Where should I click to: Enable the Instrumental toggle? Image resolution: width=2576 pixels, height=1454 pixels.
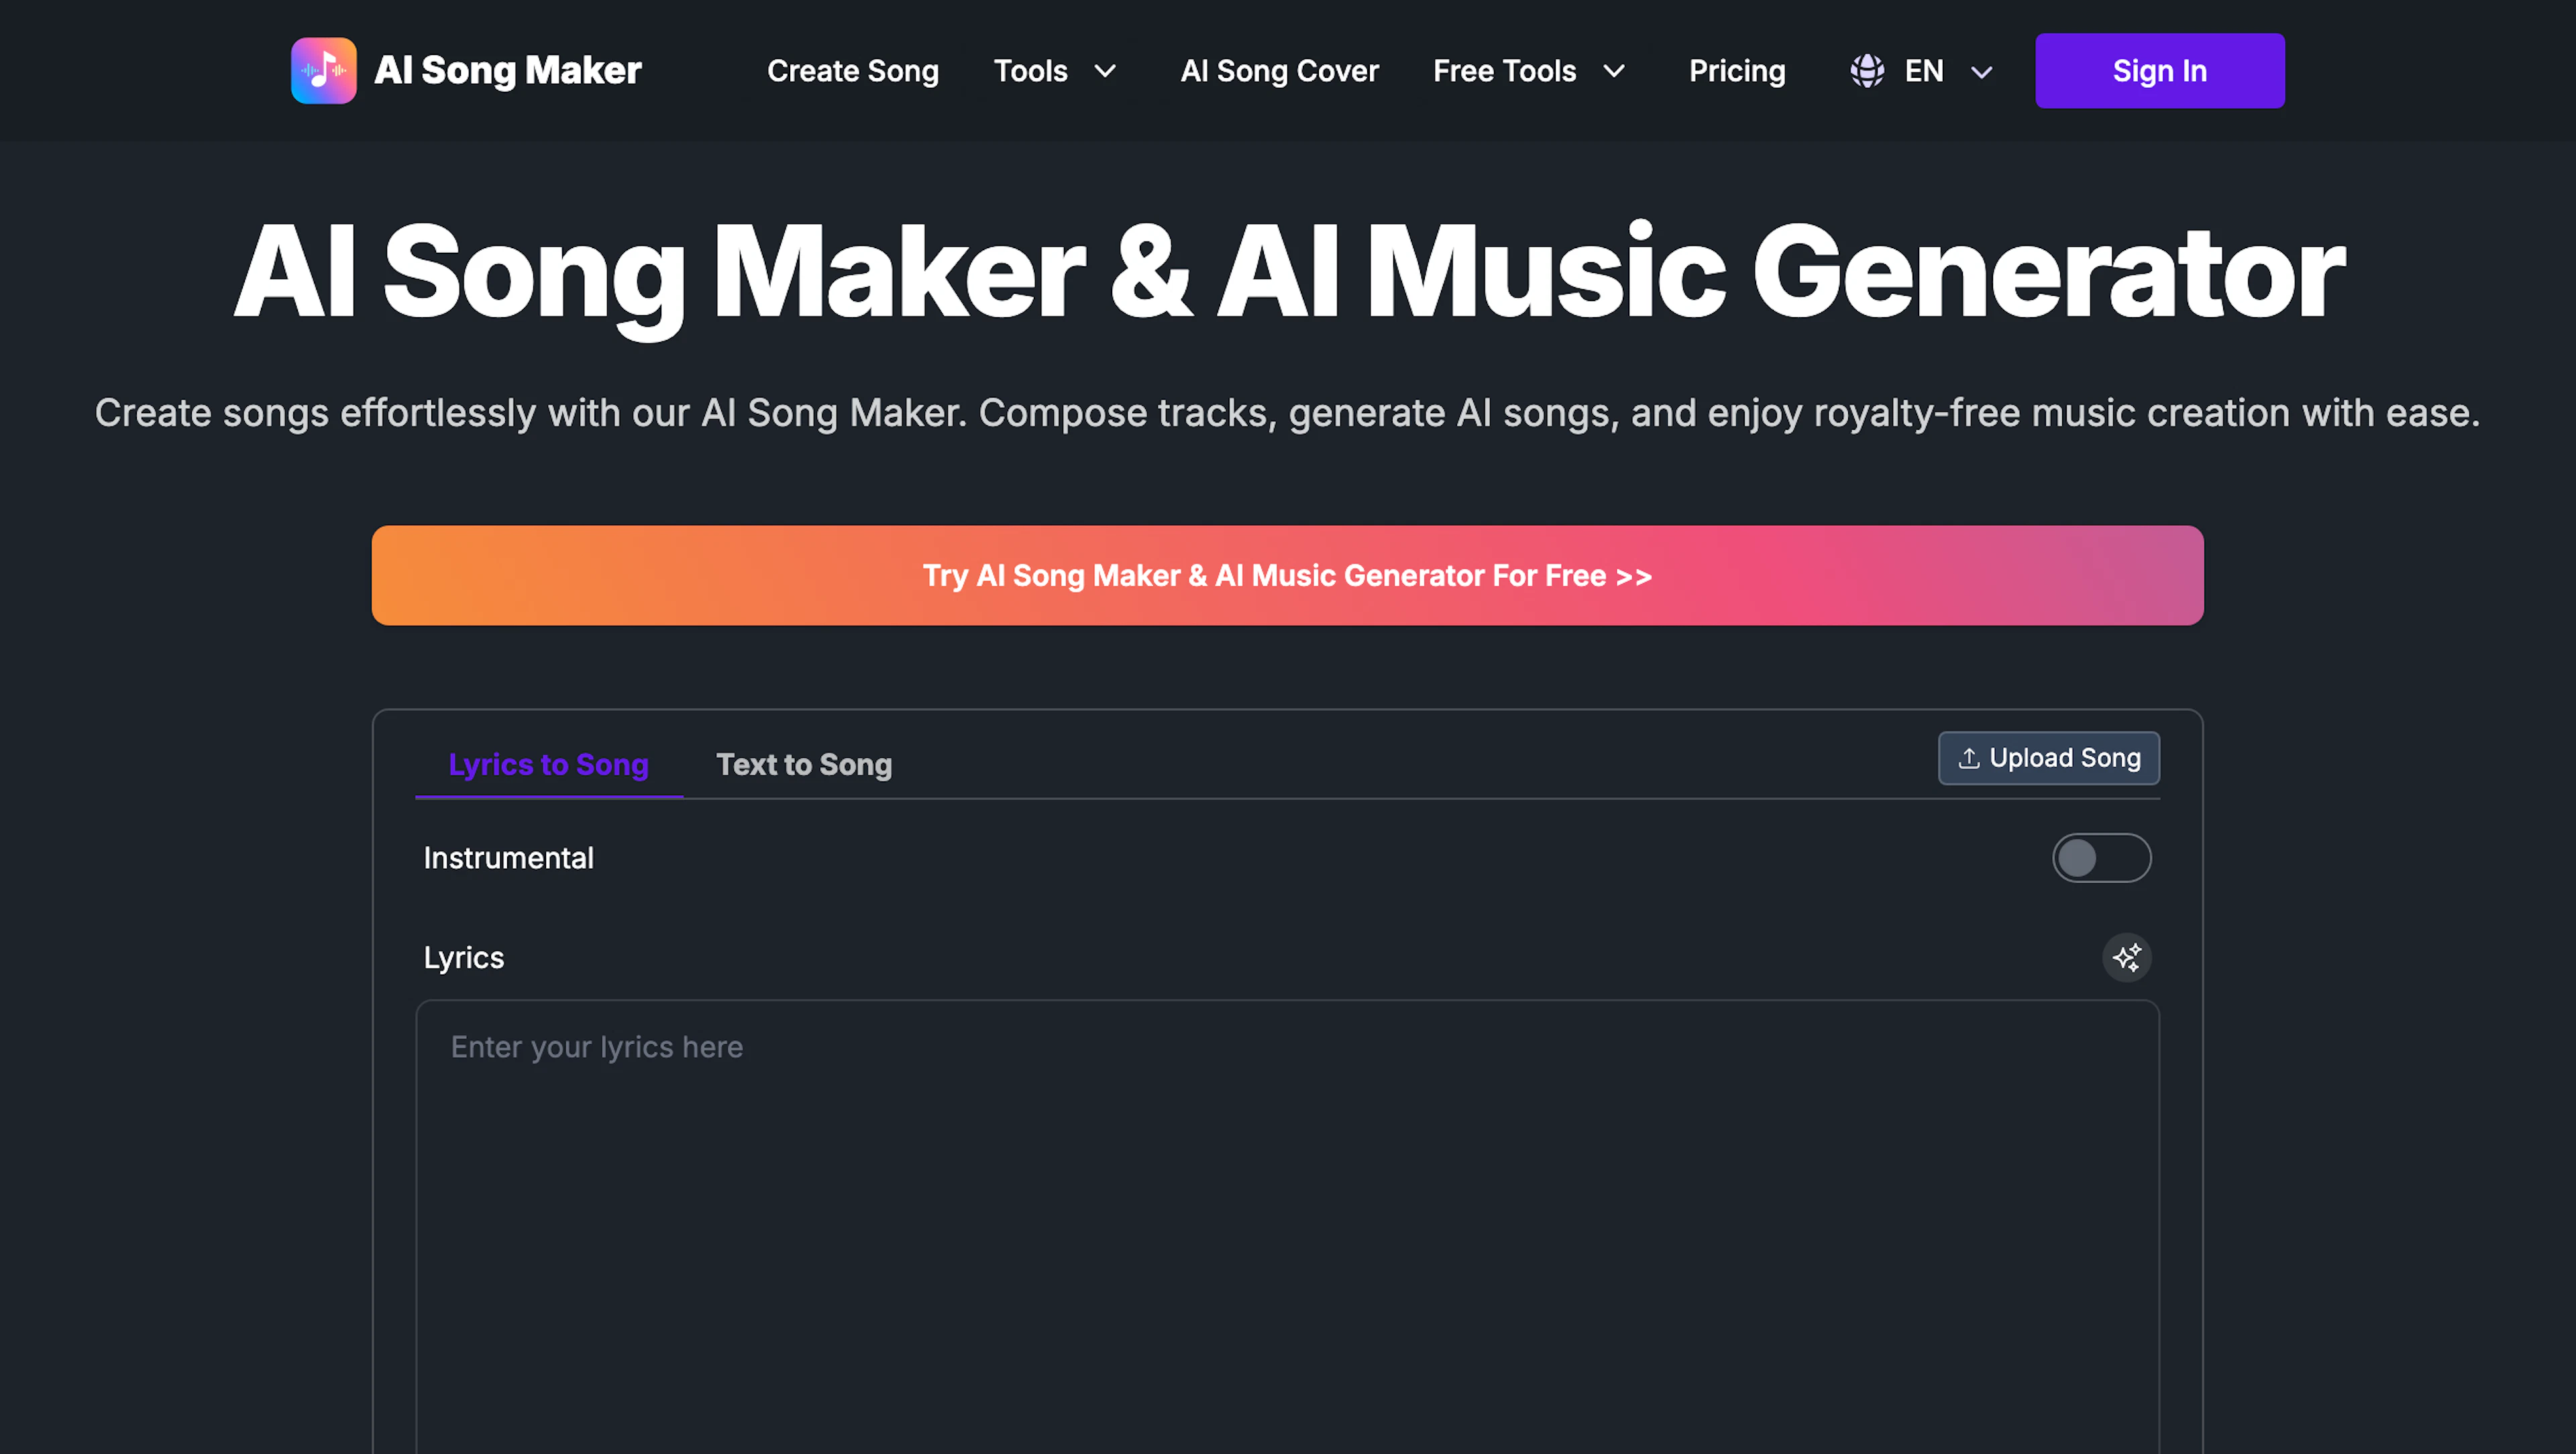(2102, 857)
